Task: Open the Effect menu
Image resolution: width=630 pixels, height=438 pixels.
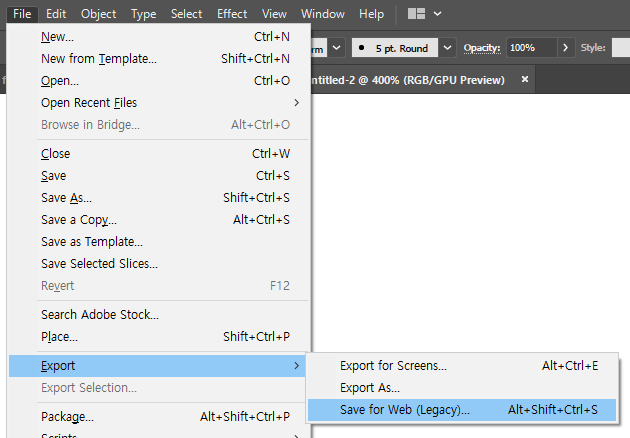Action: click(x=232, y=14)
